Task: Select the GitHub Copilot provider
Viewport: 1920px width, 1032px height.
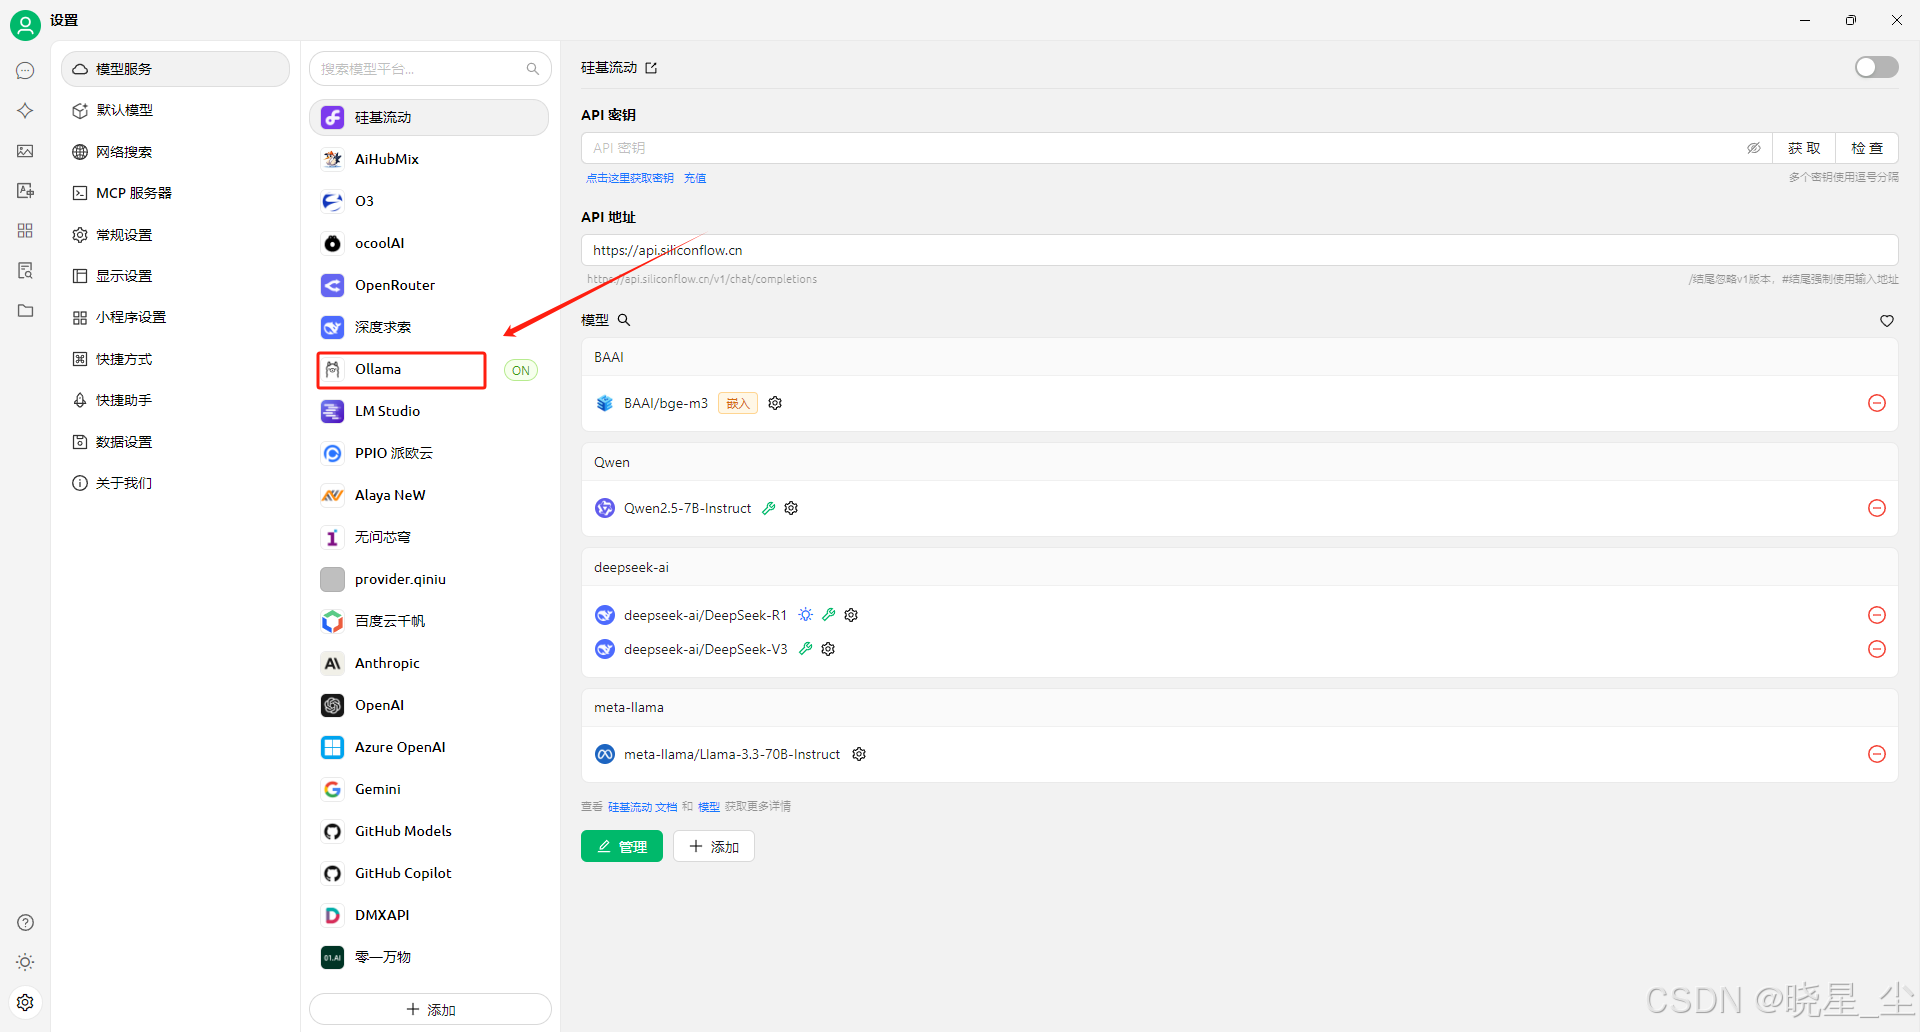Action: coord(429,873)
